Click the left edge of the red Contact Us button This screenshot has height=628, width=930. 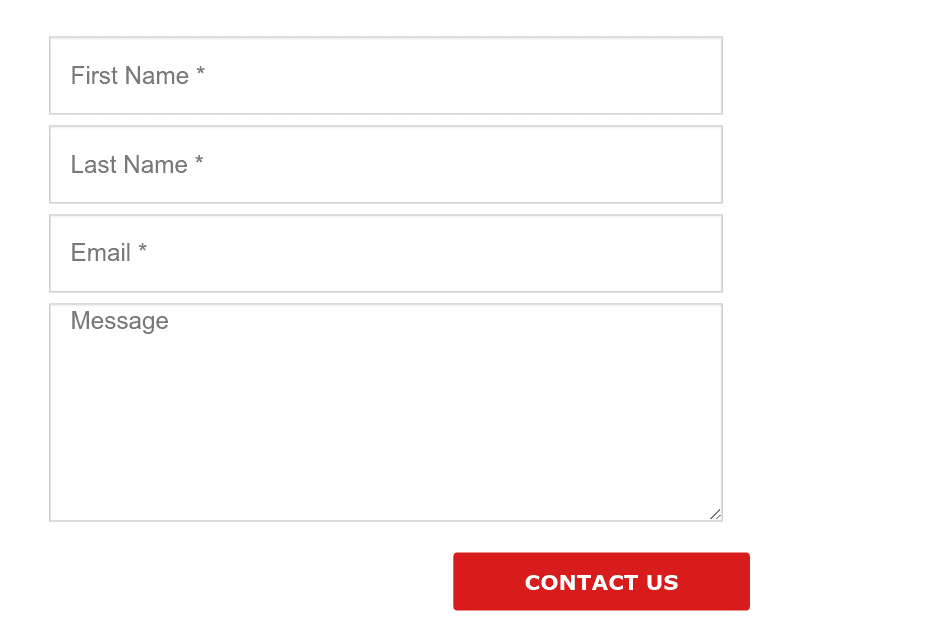pos(460,581)
